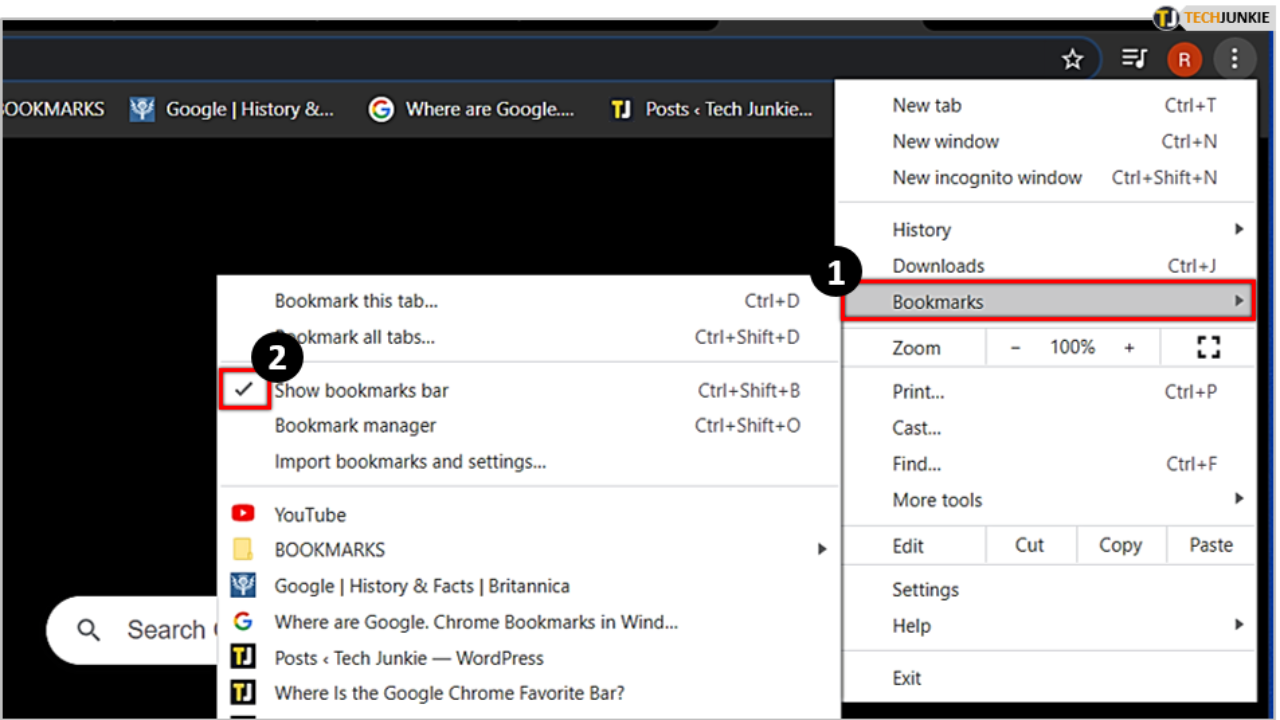This screenshot has height=720, width=1280.
Task: Click the Copy button
Action: (x=1120, y=545)
